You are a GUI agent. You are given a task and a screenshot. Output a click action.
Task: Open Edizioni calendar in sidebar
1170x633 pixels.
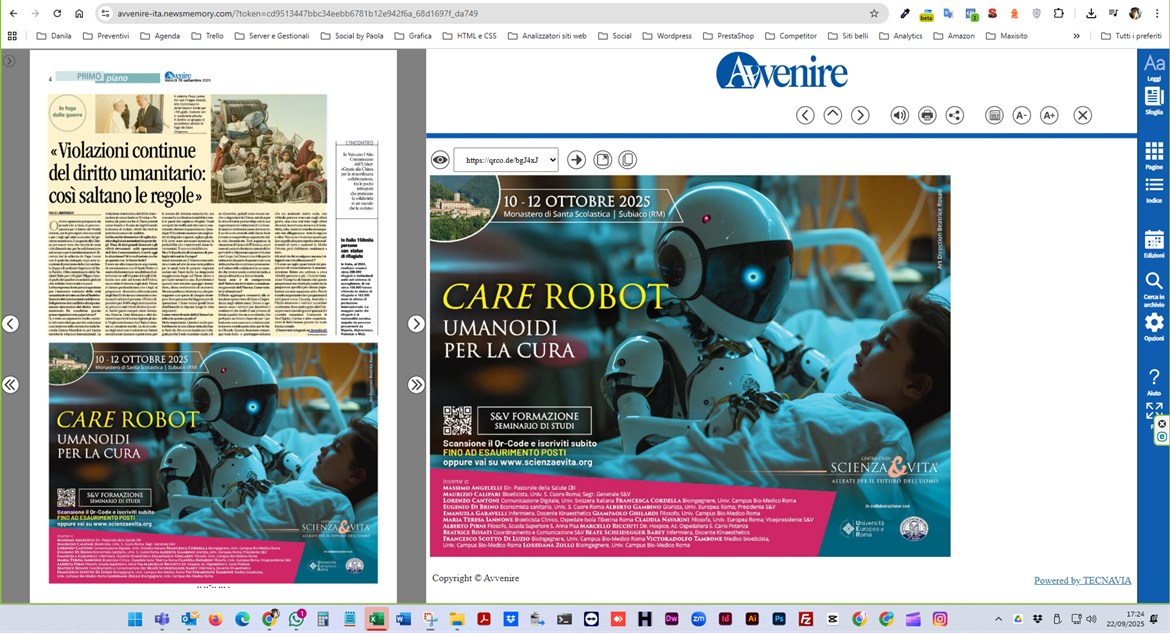click(1154, 244)
